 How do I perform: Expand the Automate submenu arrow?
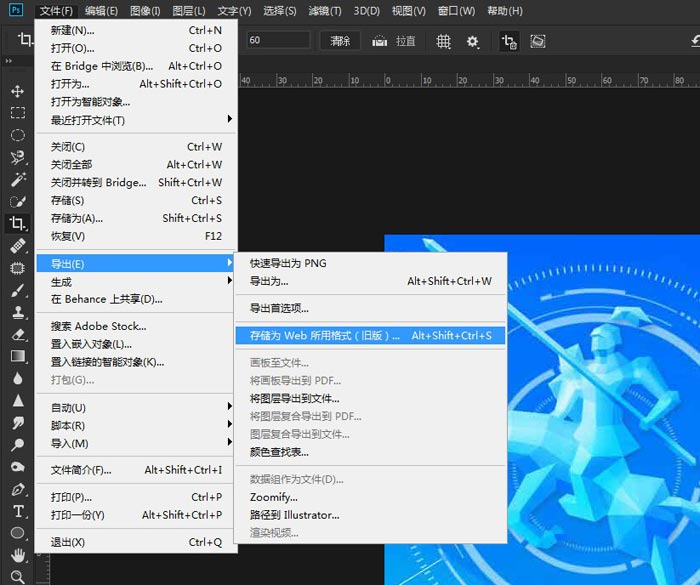229,406
